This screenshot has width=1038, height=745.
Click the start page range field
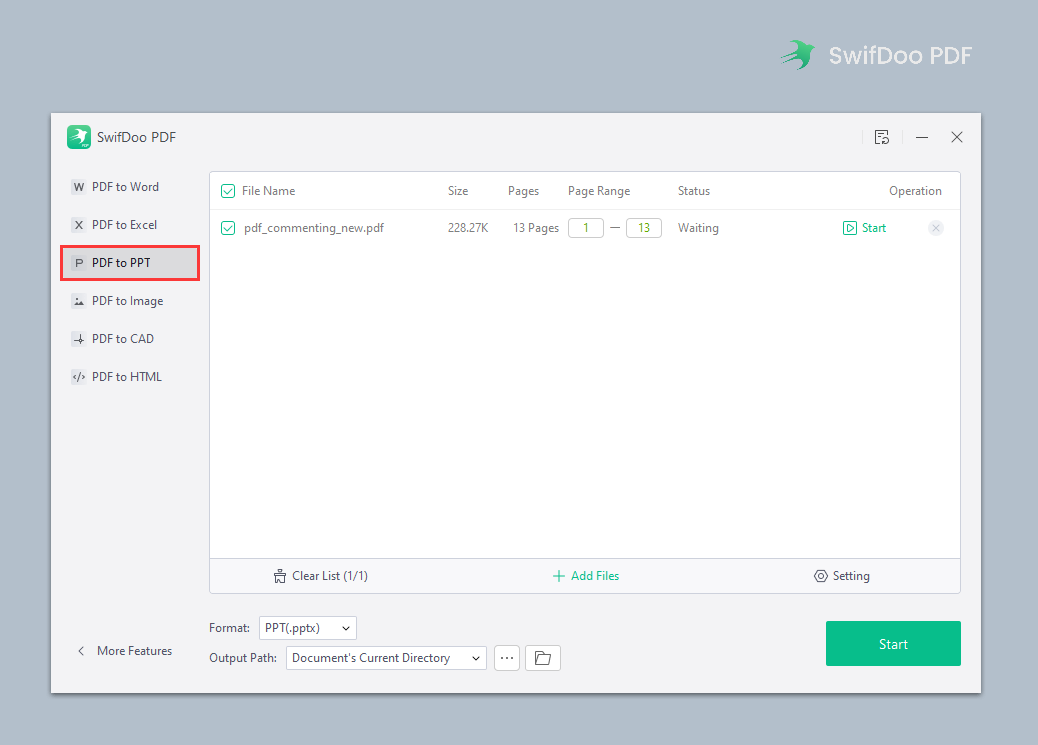click(x=585, y=228)
